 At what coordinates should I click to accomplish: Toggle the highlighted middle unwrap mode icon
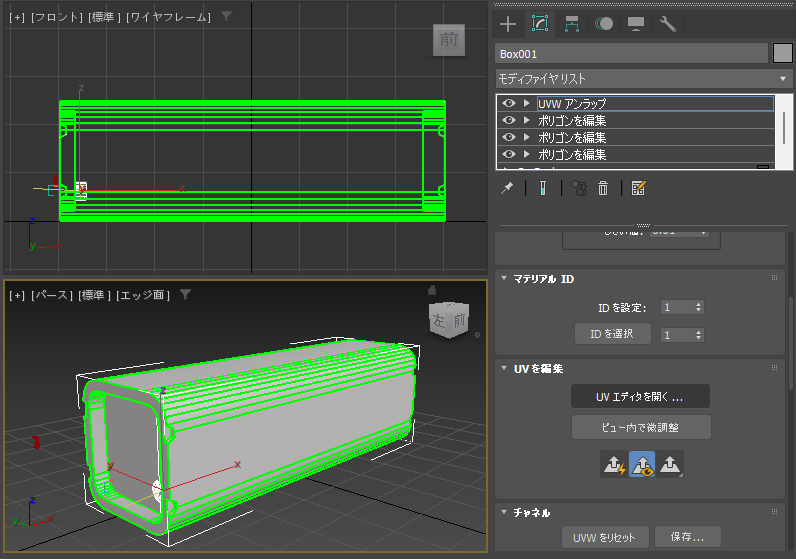pos(641,464)
